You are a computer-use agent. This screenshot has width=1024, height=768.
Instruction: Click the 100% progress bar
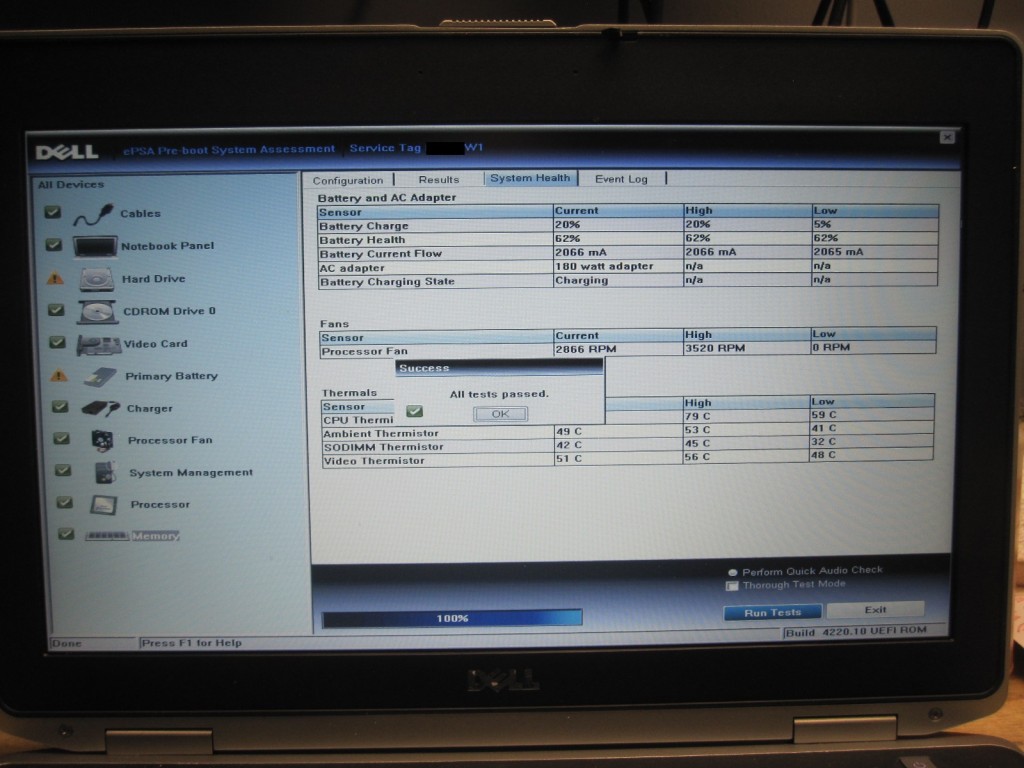tap(452, 618)
